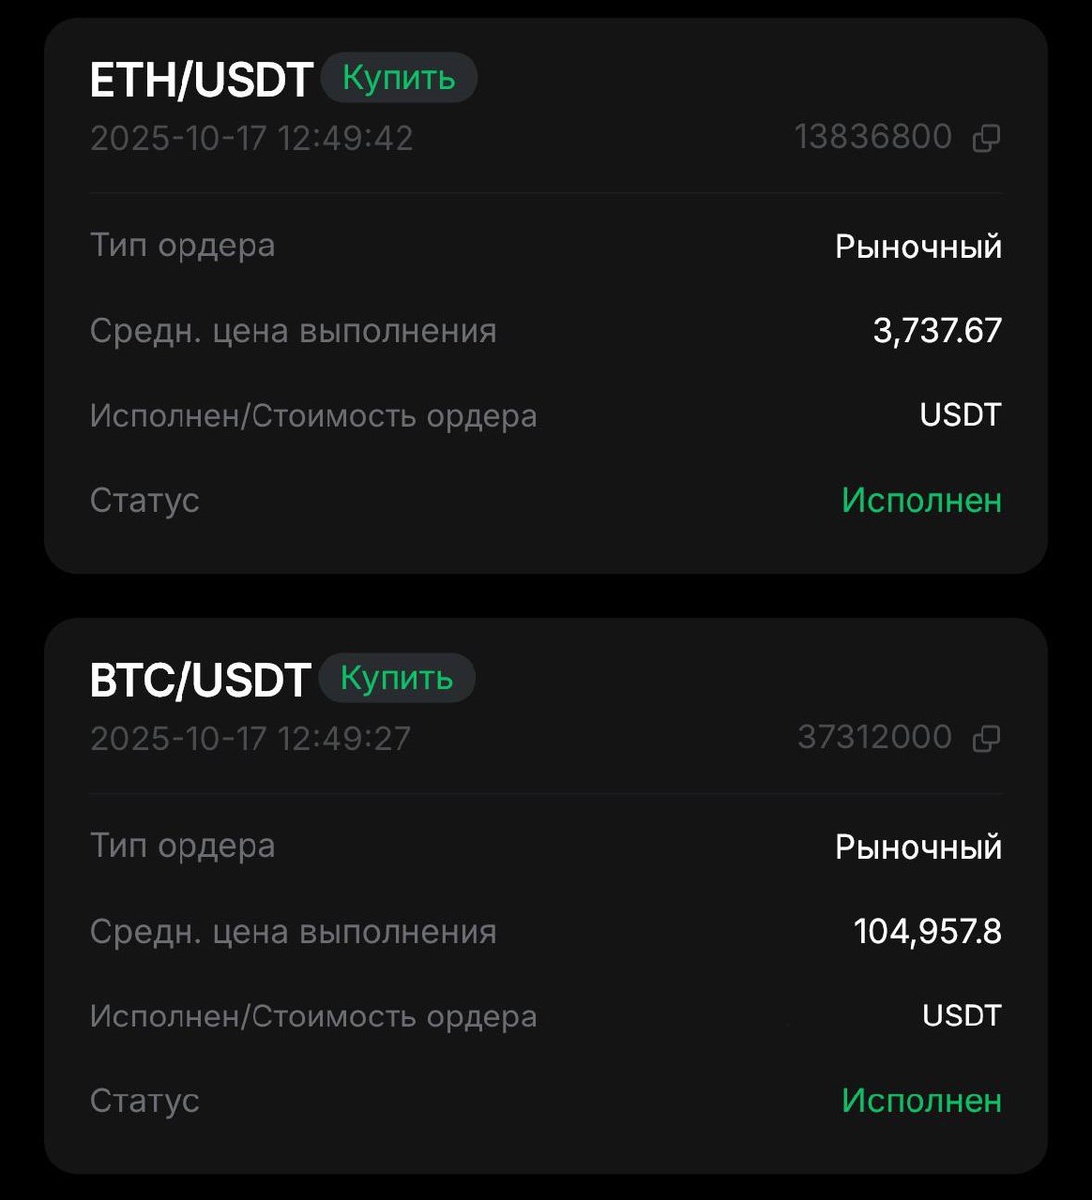Tap Тип ордера label in BTC card
Image resolution: width=1092 pixels, height=1200 pixels.
(182, 846)
